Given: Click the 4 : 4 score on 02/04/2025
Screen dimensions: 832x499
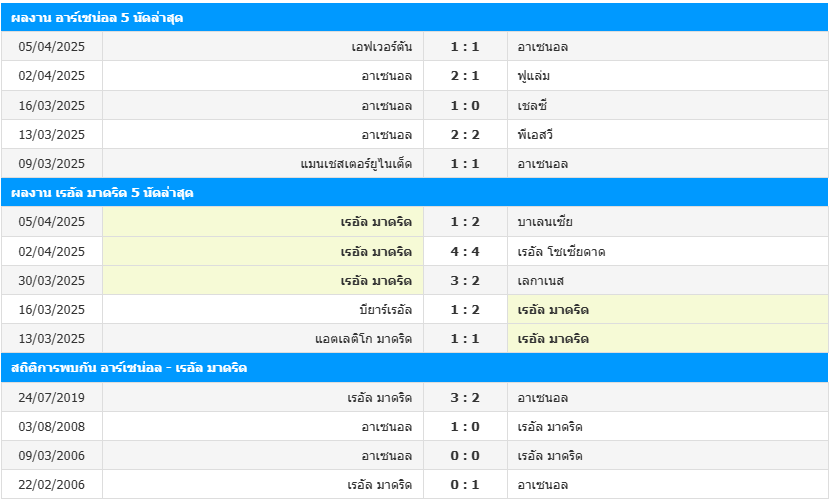Looking at the screenshot, I should pyautogui.click(x=465, y=252).
